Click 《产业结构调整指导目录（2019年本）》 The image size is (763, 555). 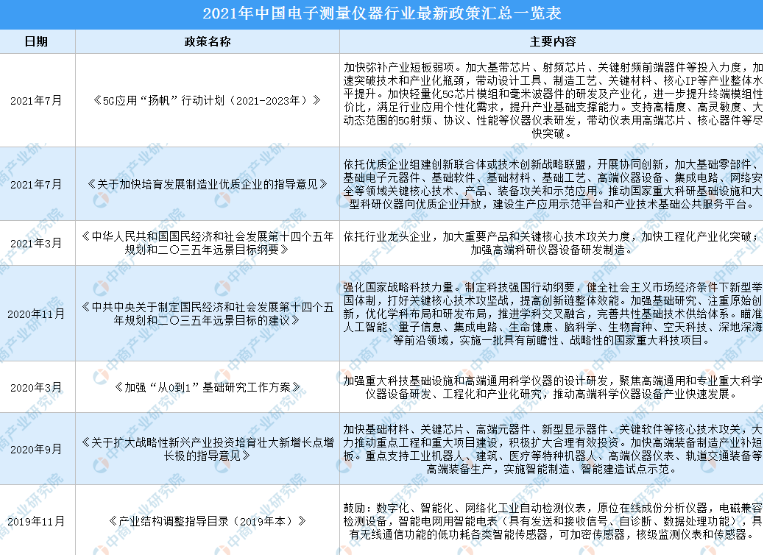pos(207,521)
